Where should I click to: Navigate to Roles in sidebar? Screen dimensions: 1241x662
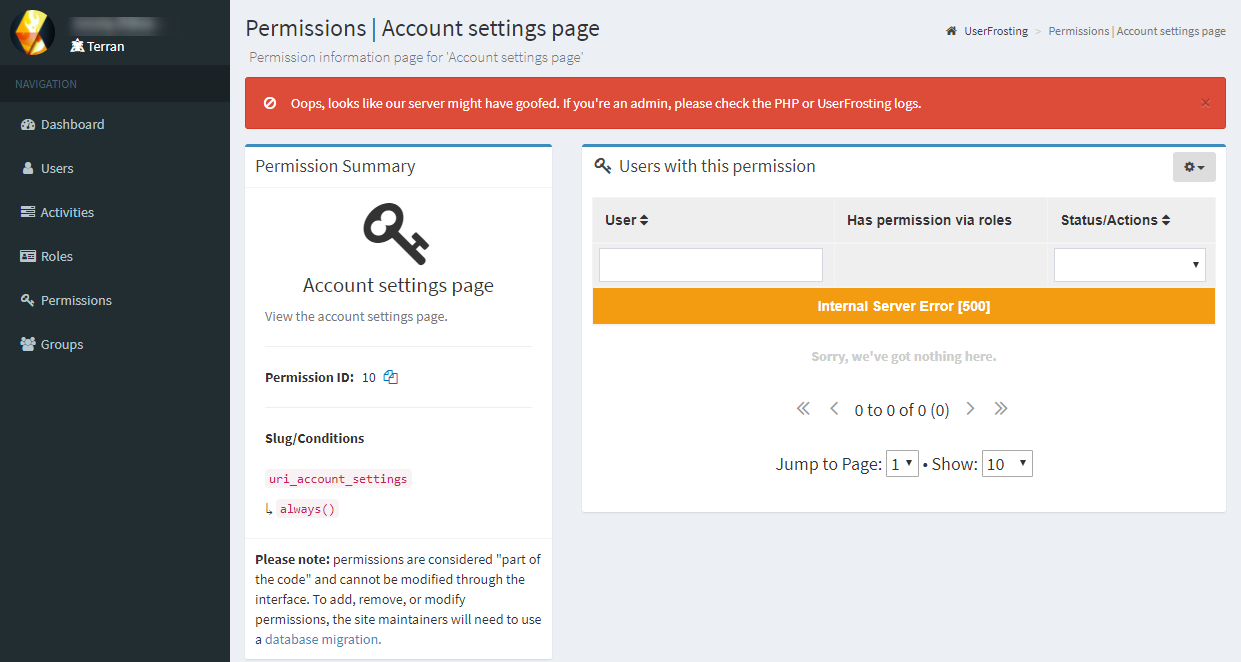[x=56, y=257]
